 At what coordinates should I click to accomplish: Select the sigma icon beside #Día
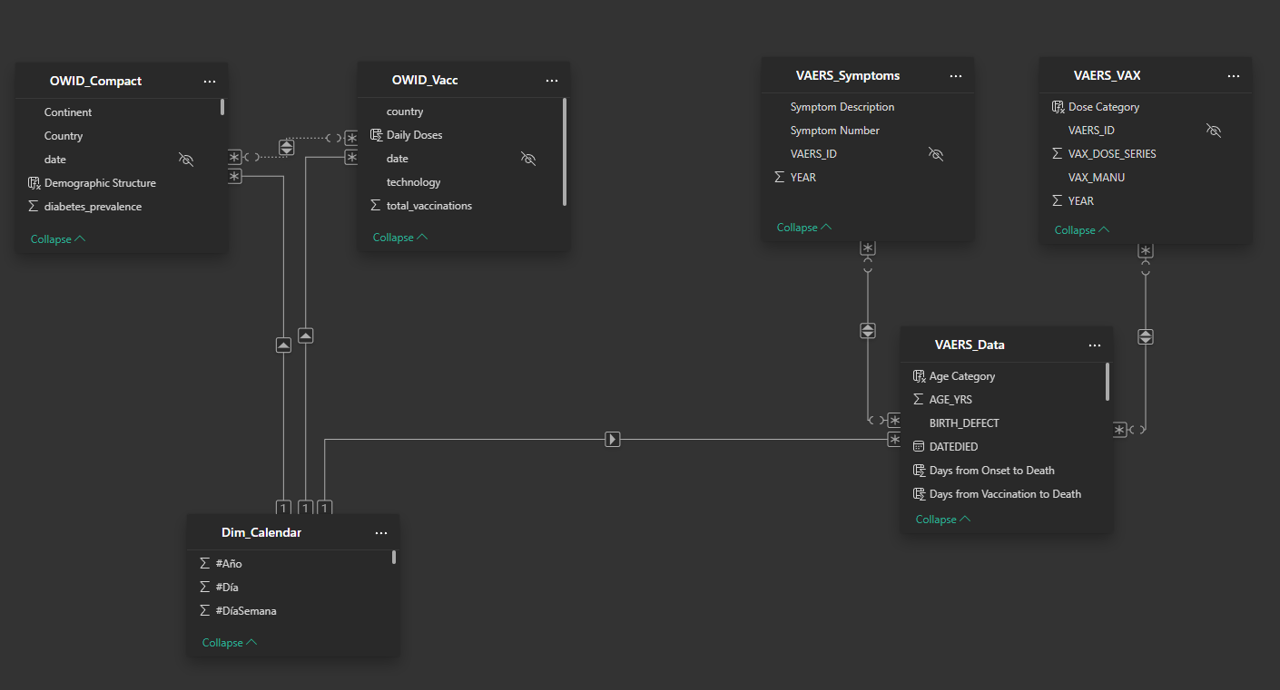[x=205, y=587]
